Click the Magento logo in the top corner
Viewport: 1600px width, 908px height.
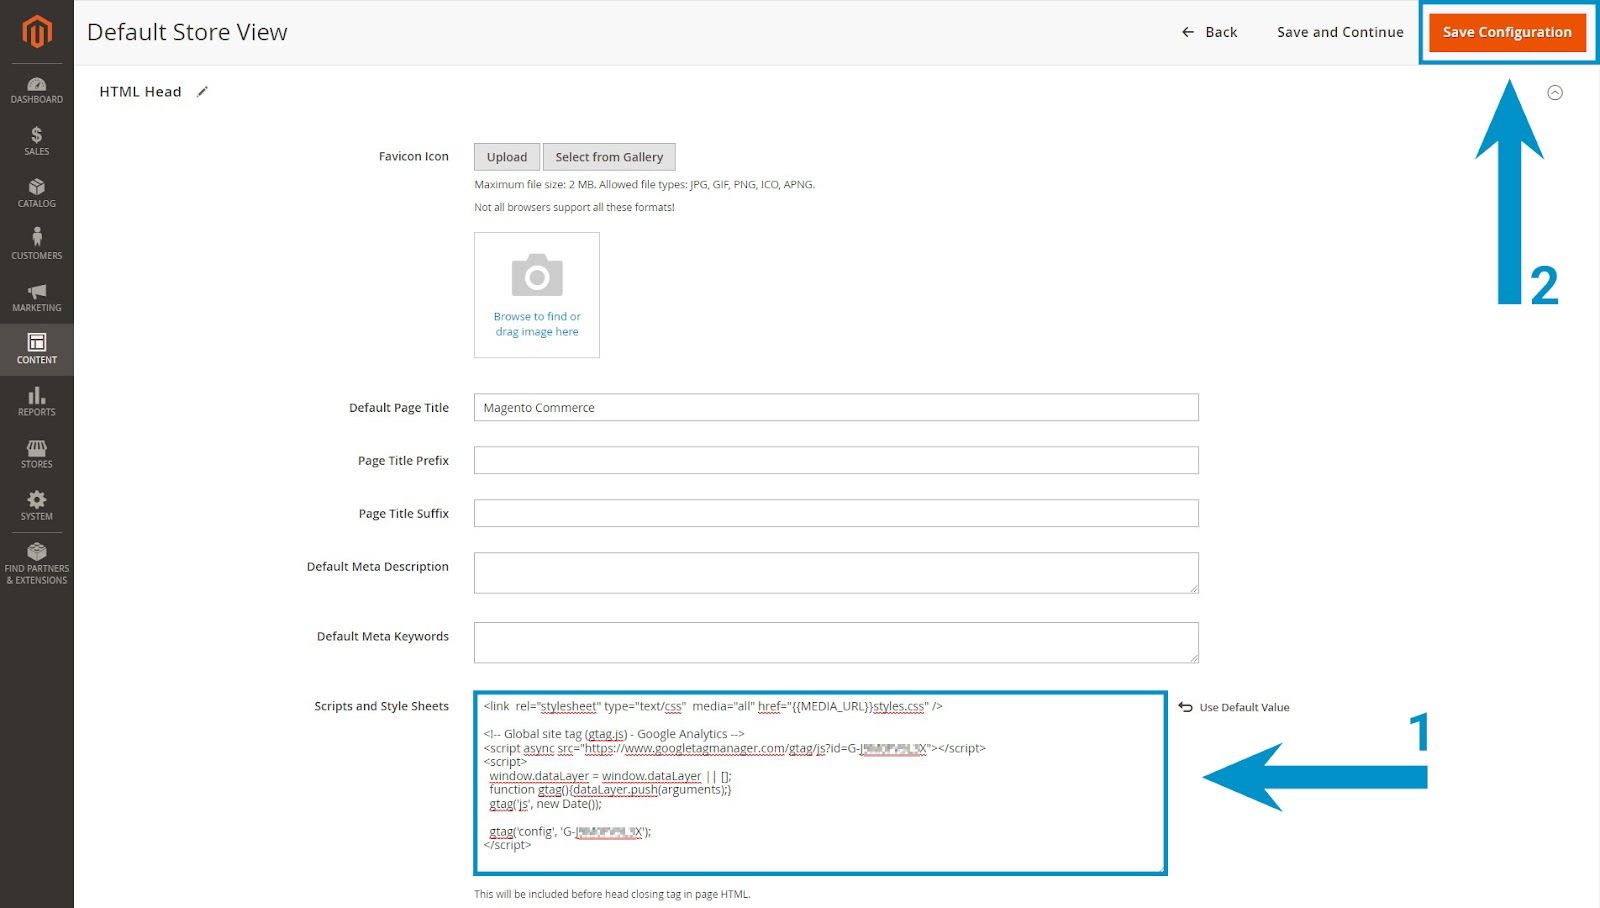point(36,31)
